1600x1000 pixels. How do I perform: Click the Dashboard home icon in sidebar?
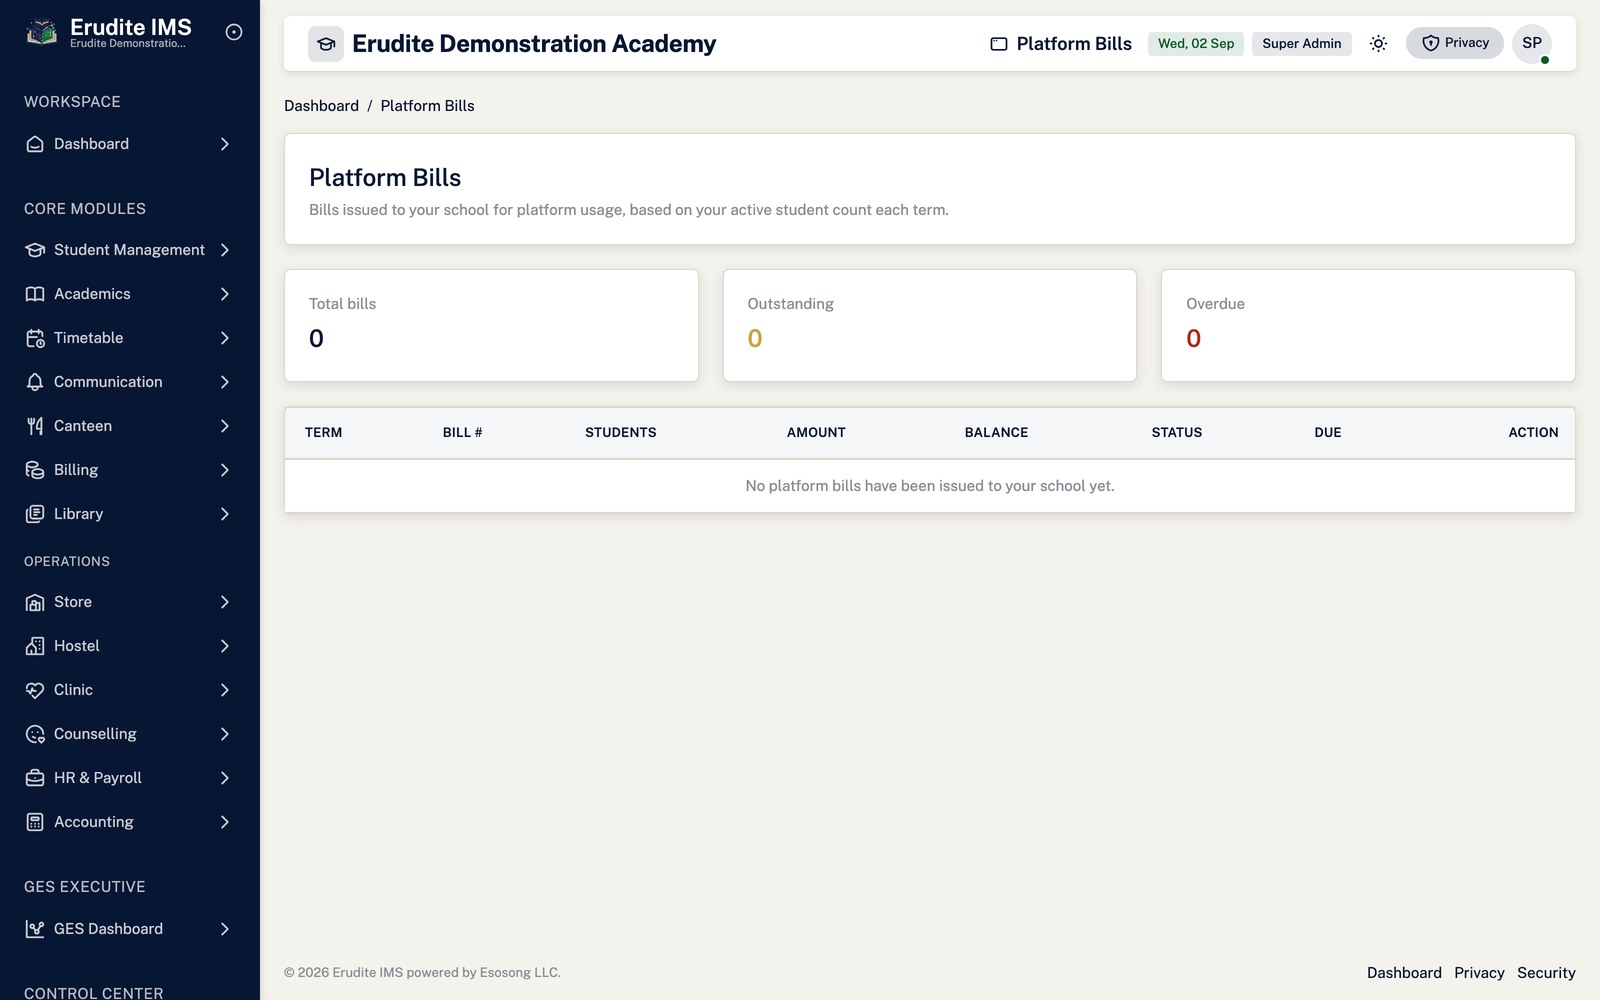click(35, 144)
